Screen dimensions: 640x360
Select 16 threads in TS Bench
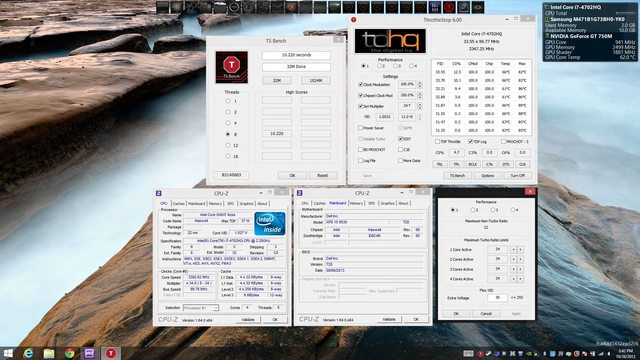[x=228, y=156]
